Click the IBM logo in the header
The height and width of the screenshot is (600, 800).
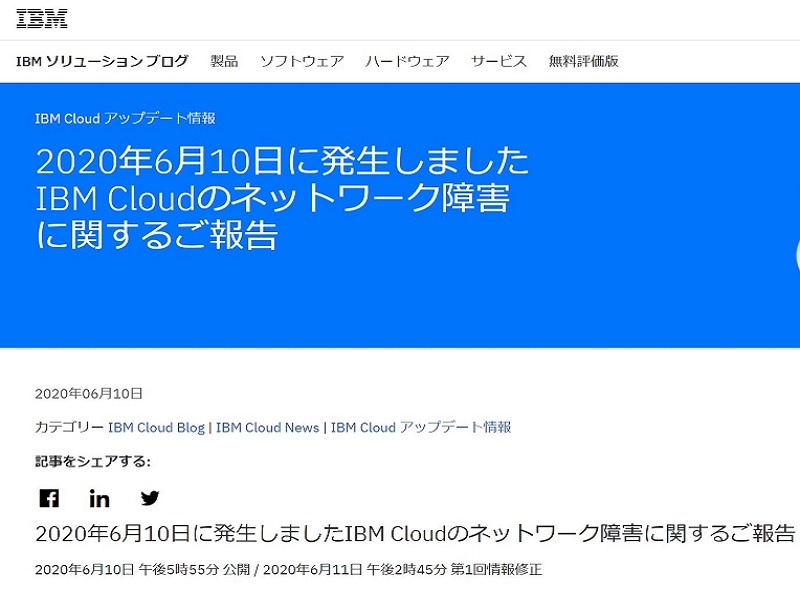[42, 18]
